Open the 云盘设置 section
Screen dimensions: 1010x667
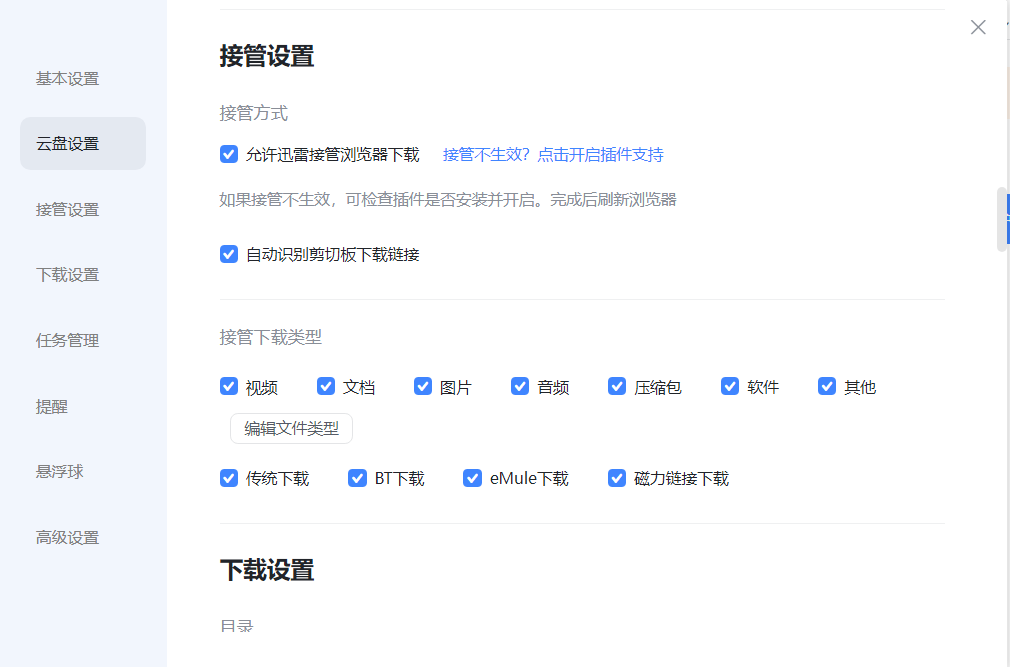(66, 143)
